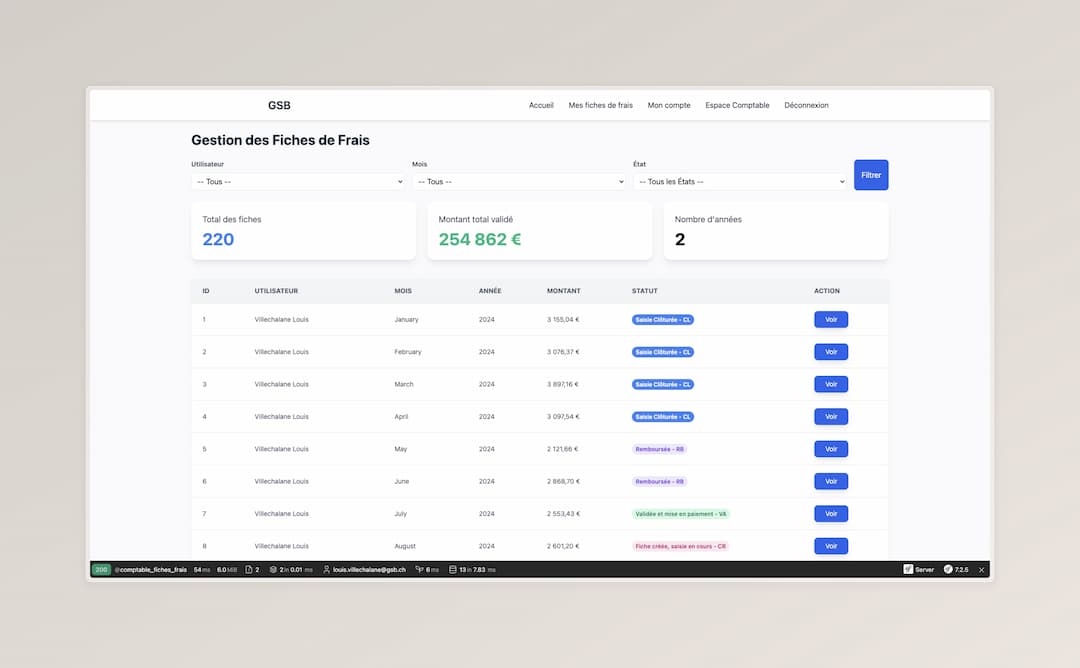Click the GSB logo text
1080x668 pixels.
[279, 105]
